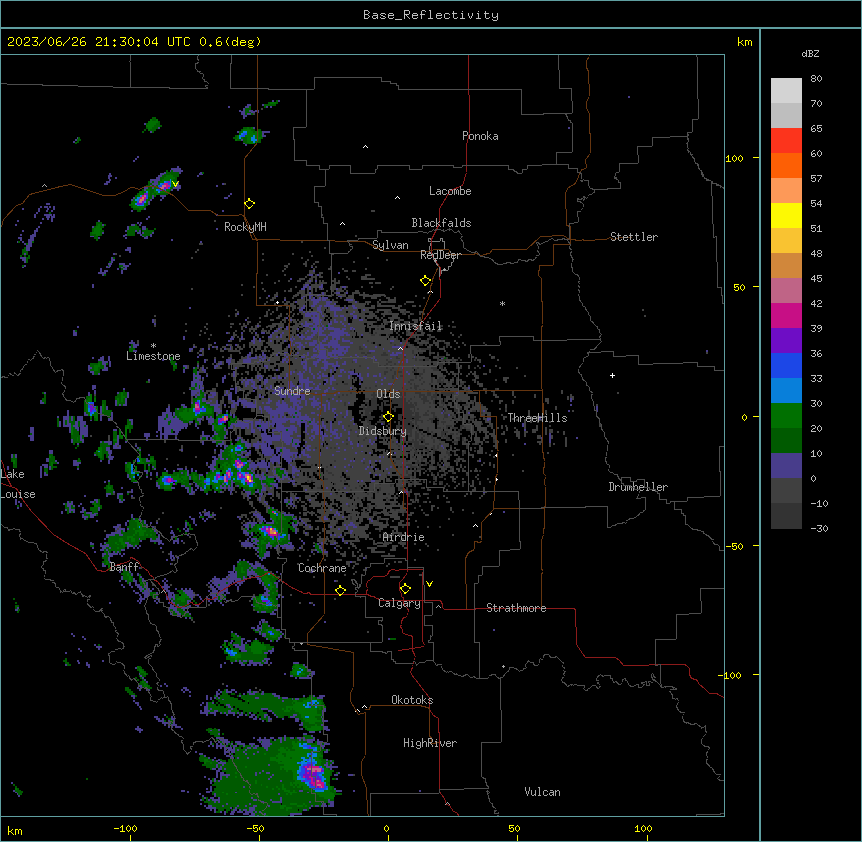Image resolution: width=862 pixels, height=842 pixels.
Task: Click the white plus marker north of Drumheller
Action: pyautogui.click(x=612, y=375)
